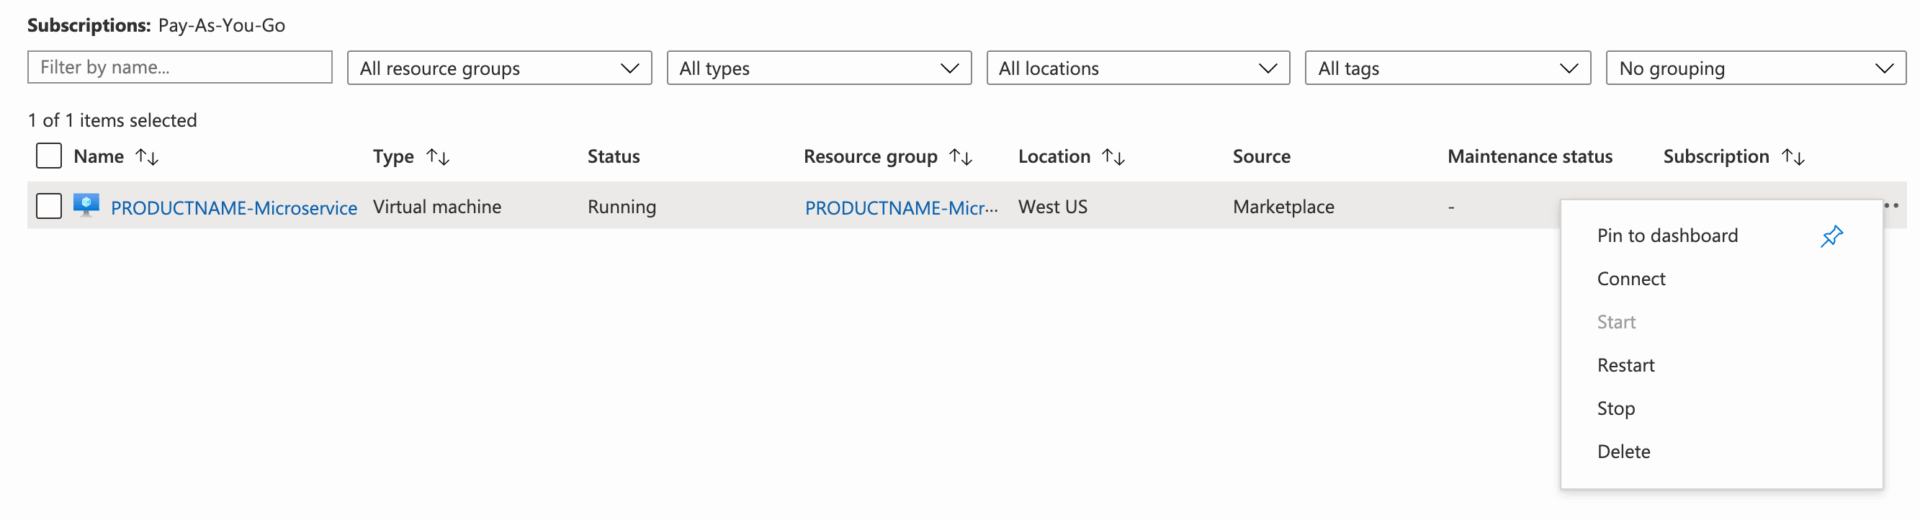The image size is (1920, 520).
Task: Click the pin icon beside Pin to dashboard
Action: [1831, 236]
